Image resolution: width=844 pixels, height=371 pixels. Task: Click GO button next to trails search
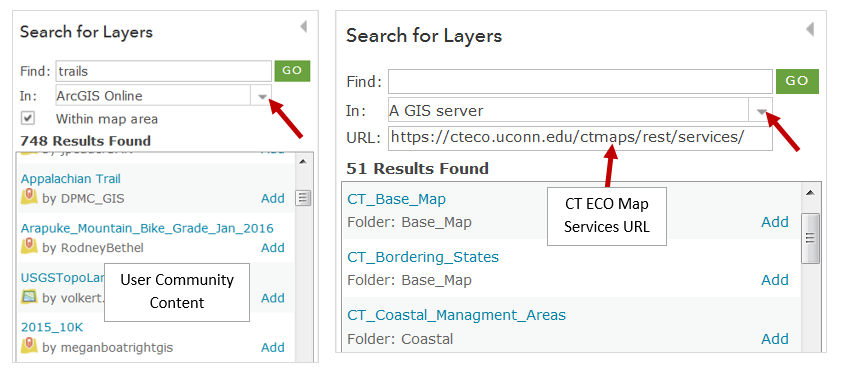pos(292,71)
